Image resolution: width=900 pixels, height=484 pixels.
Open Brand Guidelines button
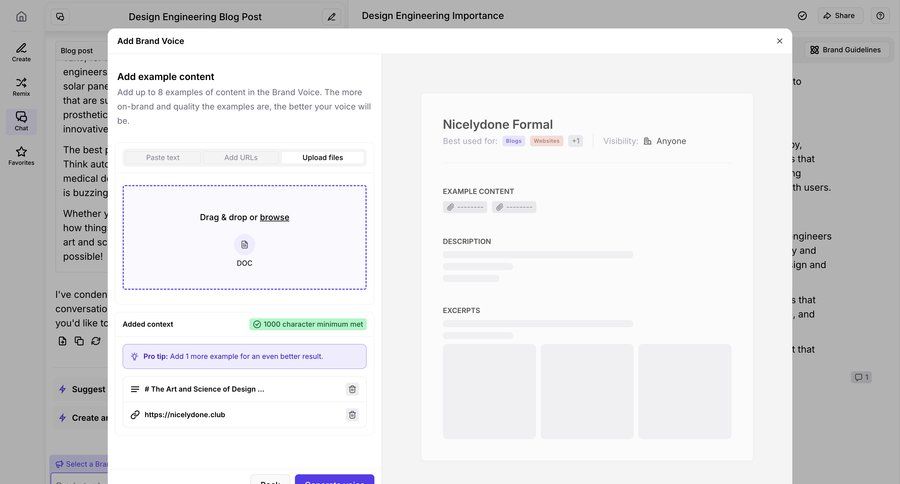[x=845, y=50]
